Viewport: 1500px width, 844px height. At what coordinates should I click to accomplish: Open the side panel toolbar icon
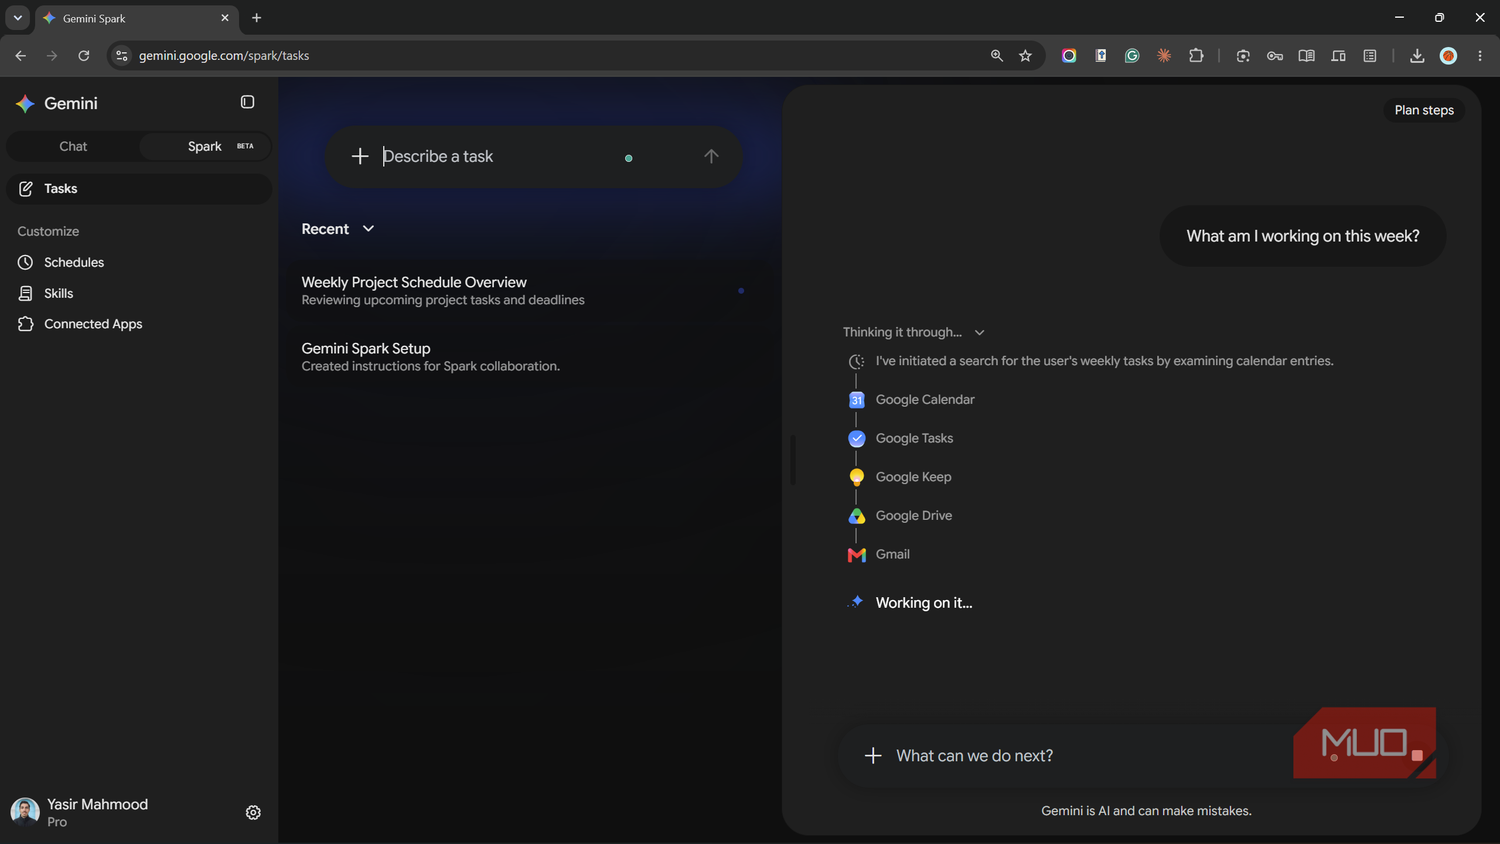[1370, 56]
